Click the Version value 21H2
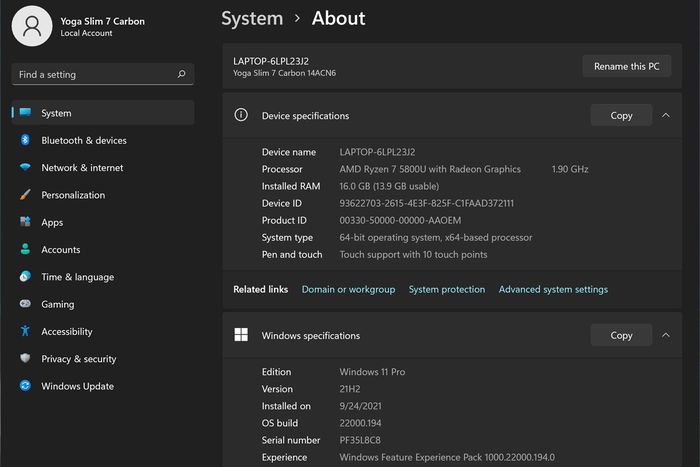700x467 pixels. coord(350,389)
